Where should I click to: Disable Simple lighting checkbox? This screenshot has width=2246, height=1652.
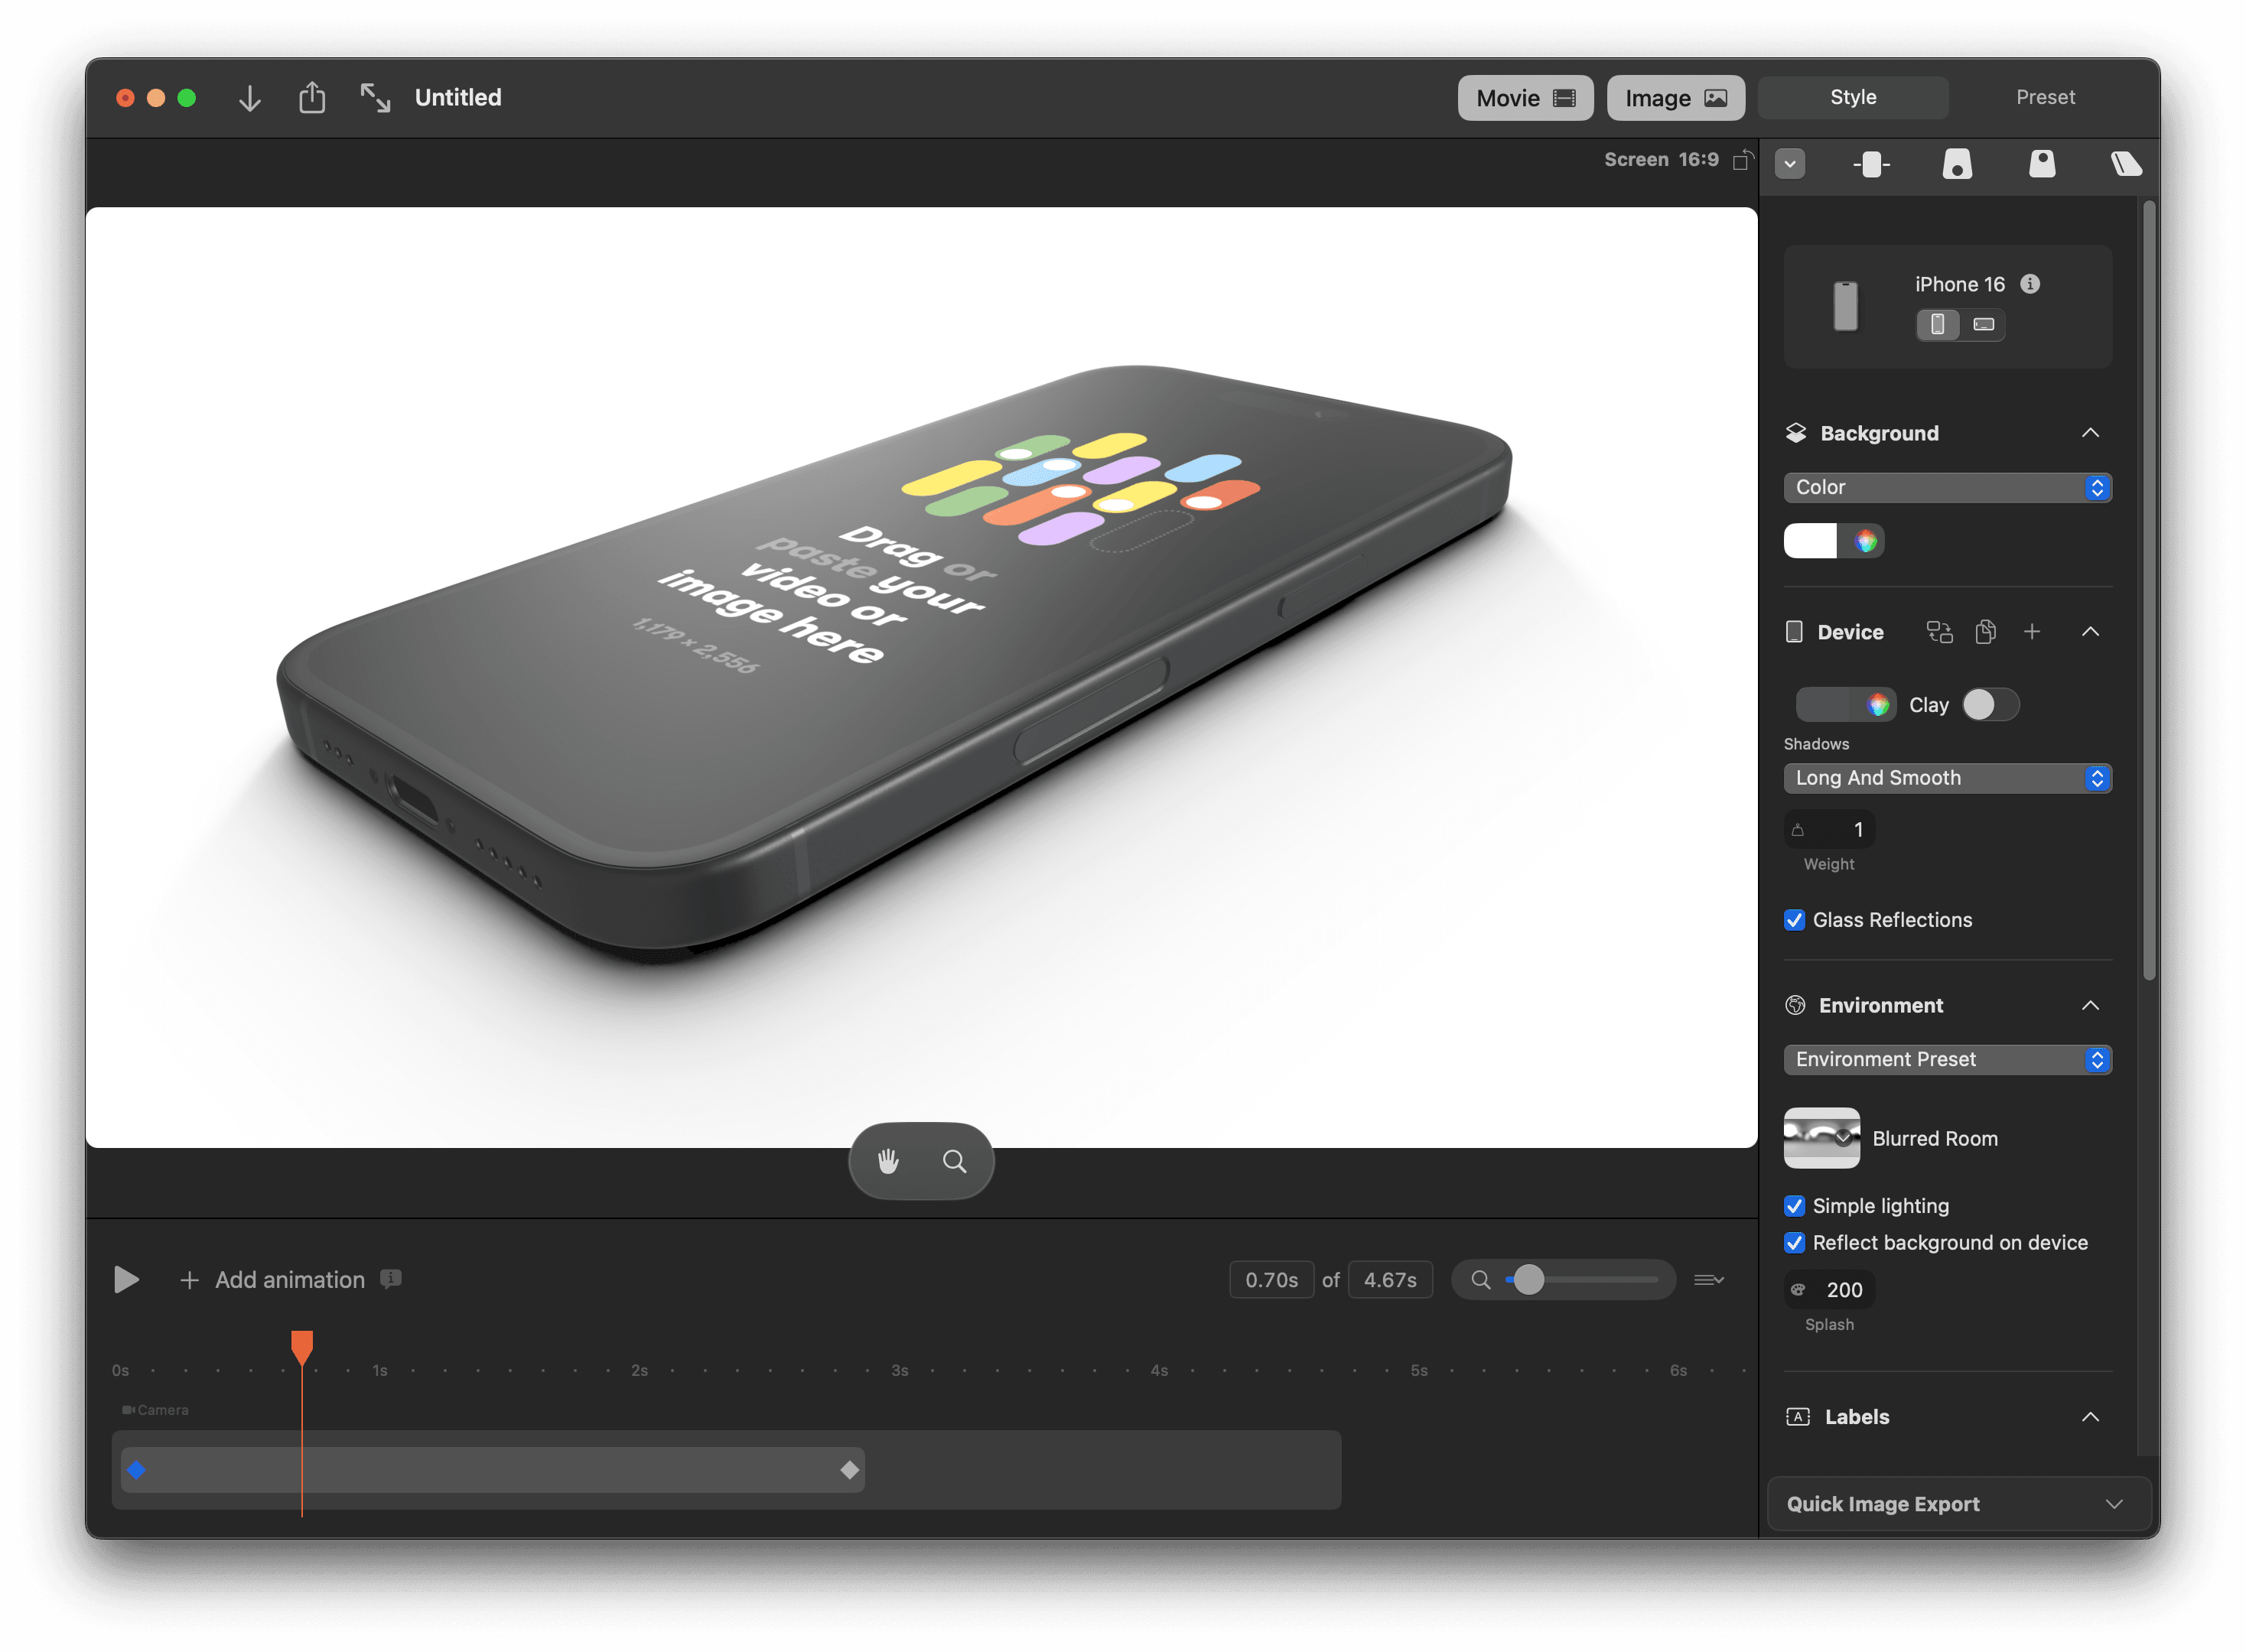[x=1795, y=1206]
